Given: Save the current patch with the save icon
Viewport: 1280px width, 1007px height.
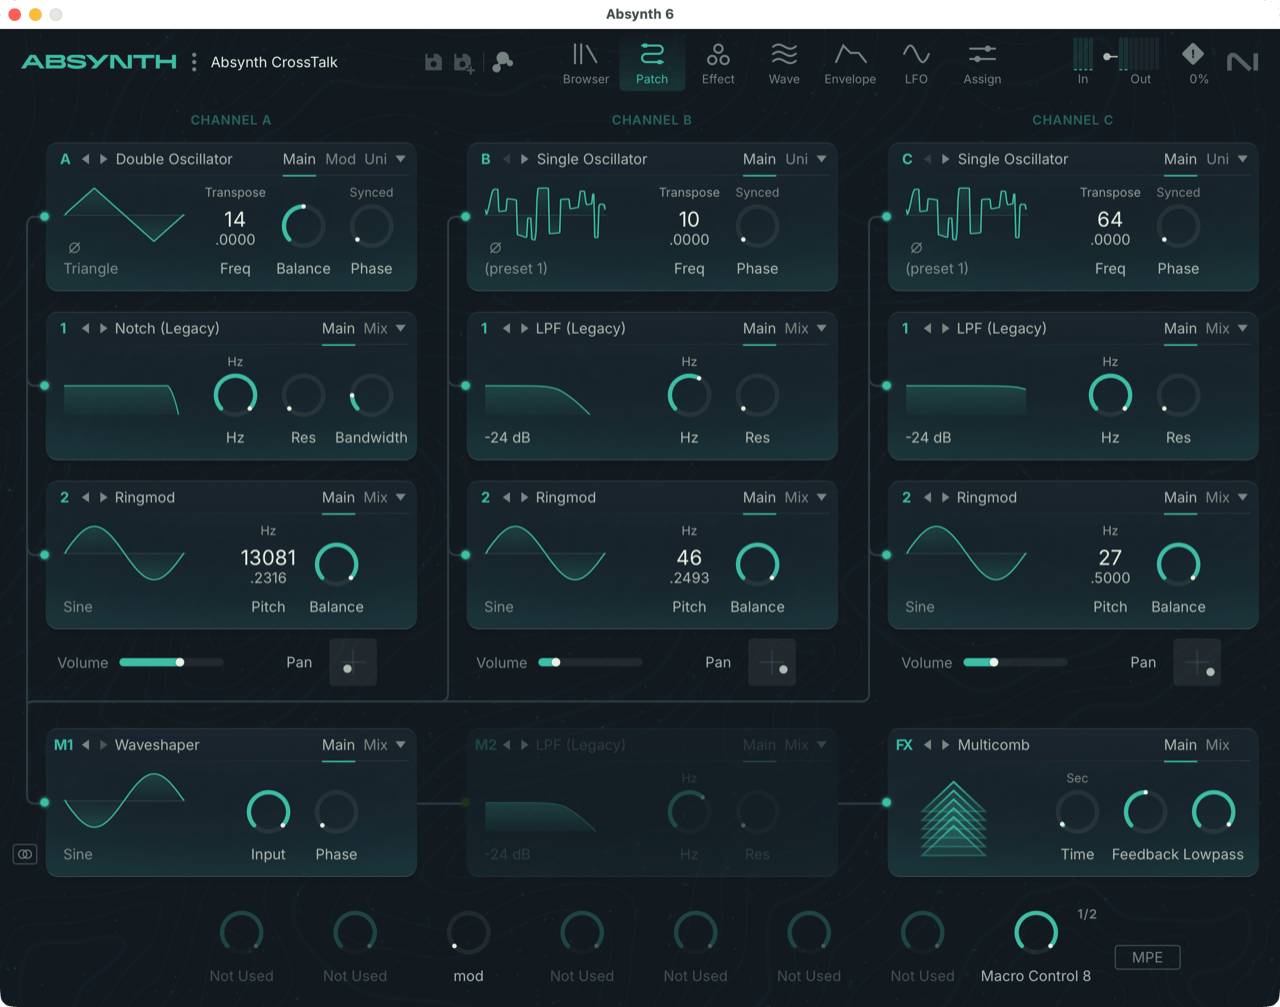Looking at the screenshot, I should coord(432,61).
